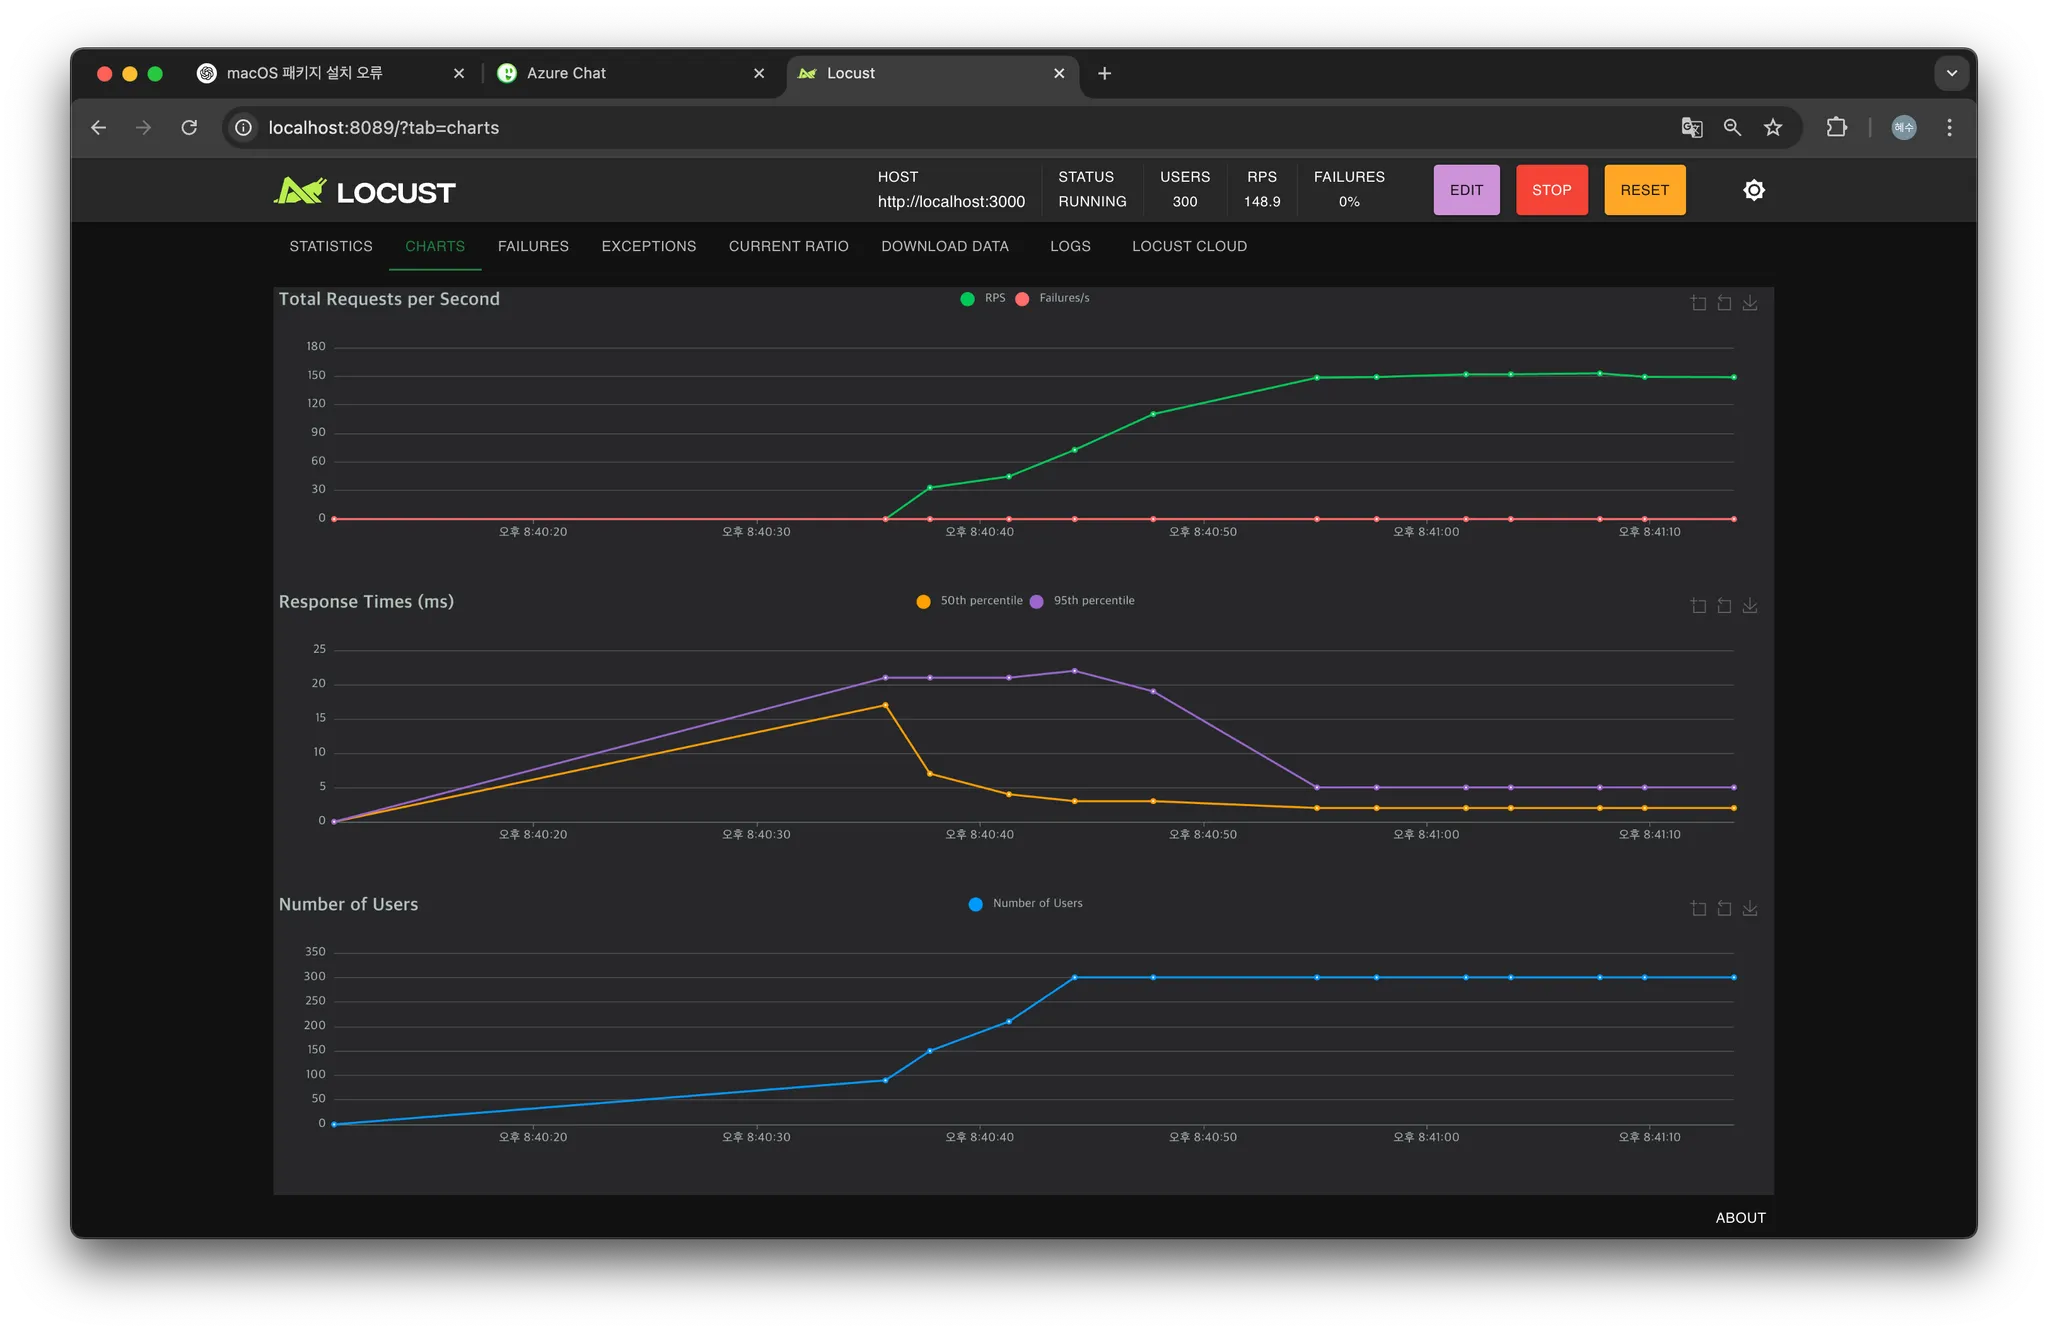This screenshot has height=1332, width=2048.
Task: Click the orange Reset button
Action: [x=1644, y=190]
